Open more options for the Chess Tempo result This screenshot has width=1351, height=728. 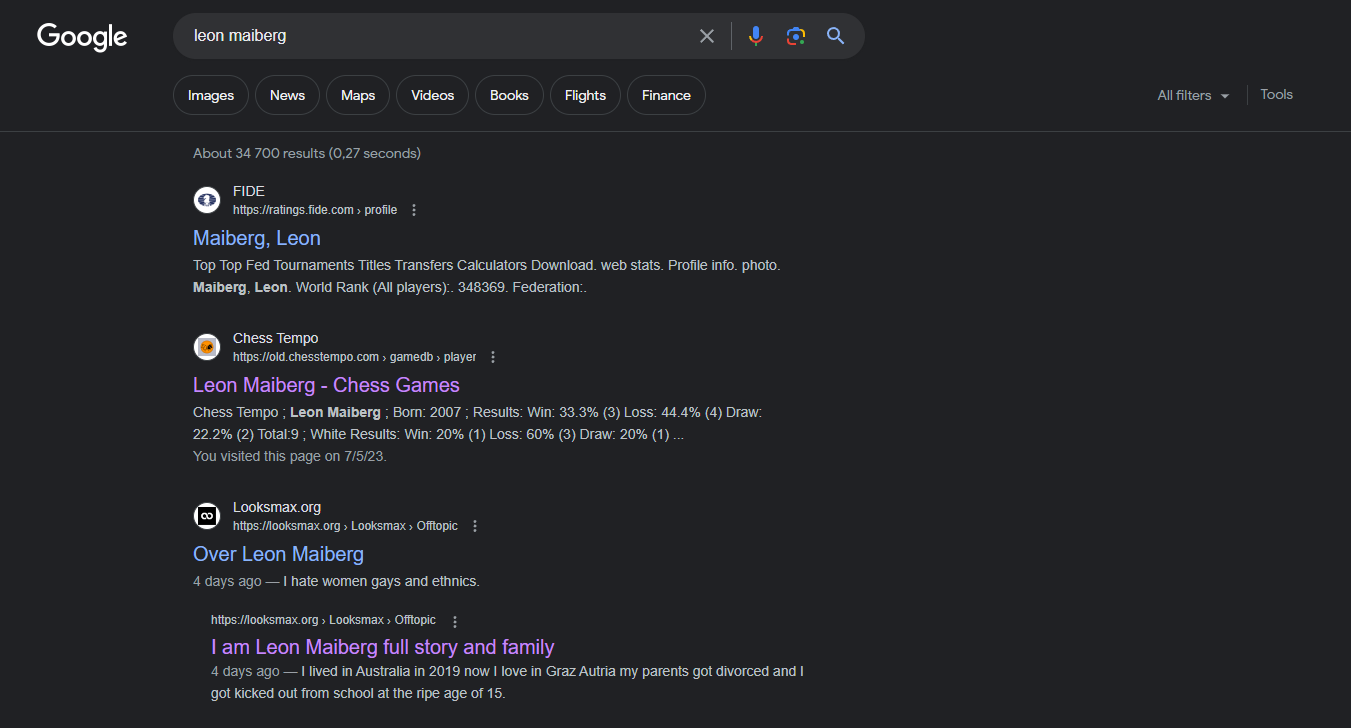coord(493,357)
